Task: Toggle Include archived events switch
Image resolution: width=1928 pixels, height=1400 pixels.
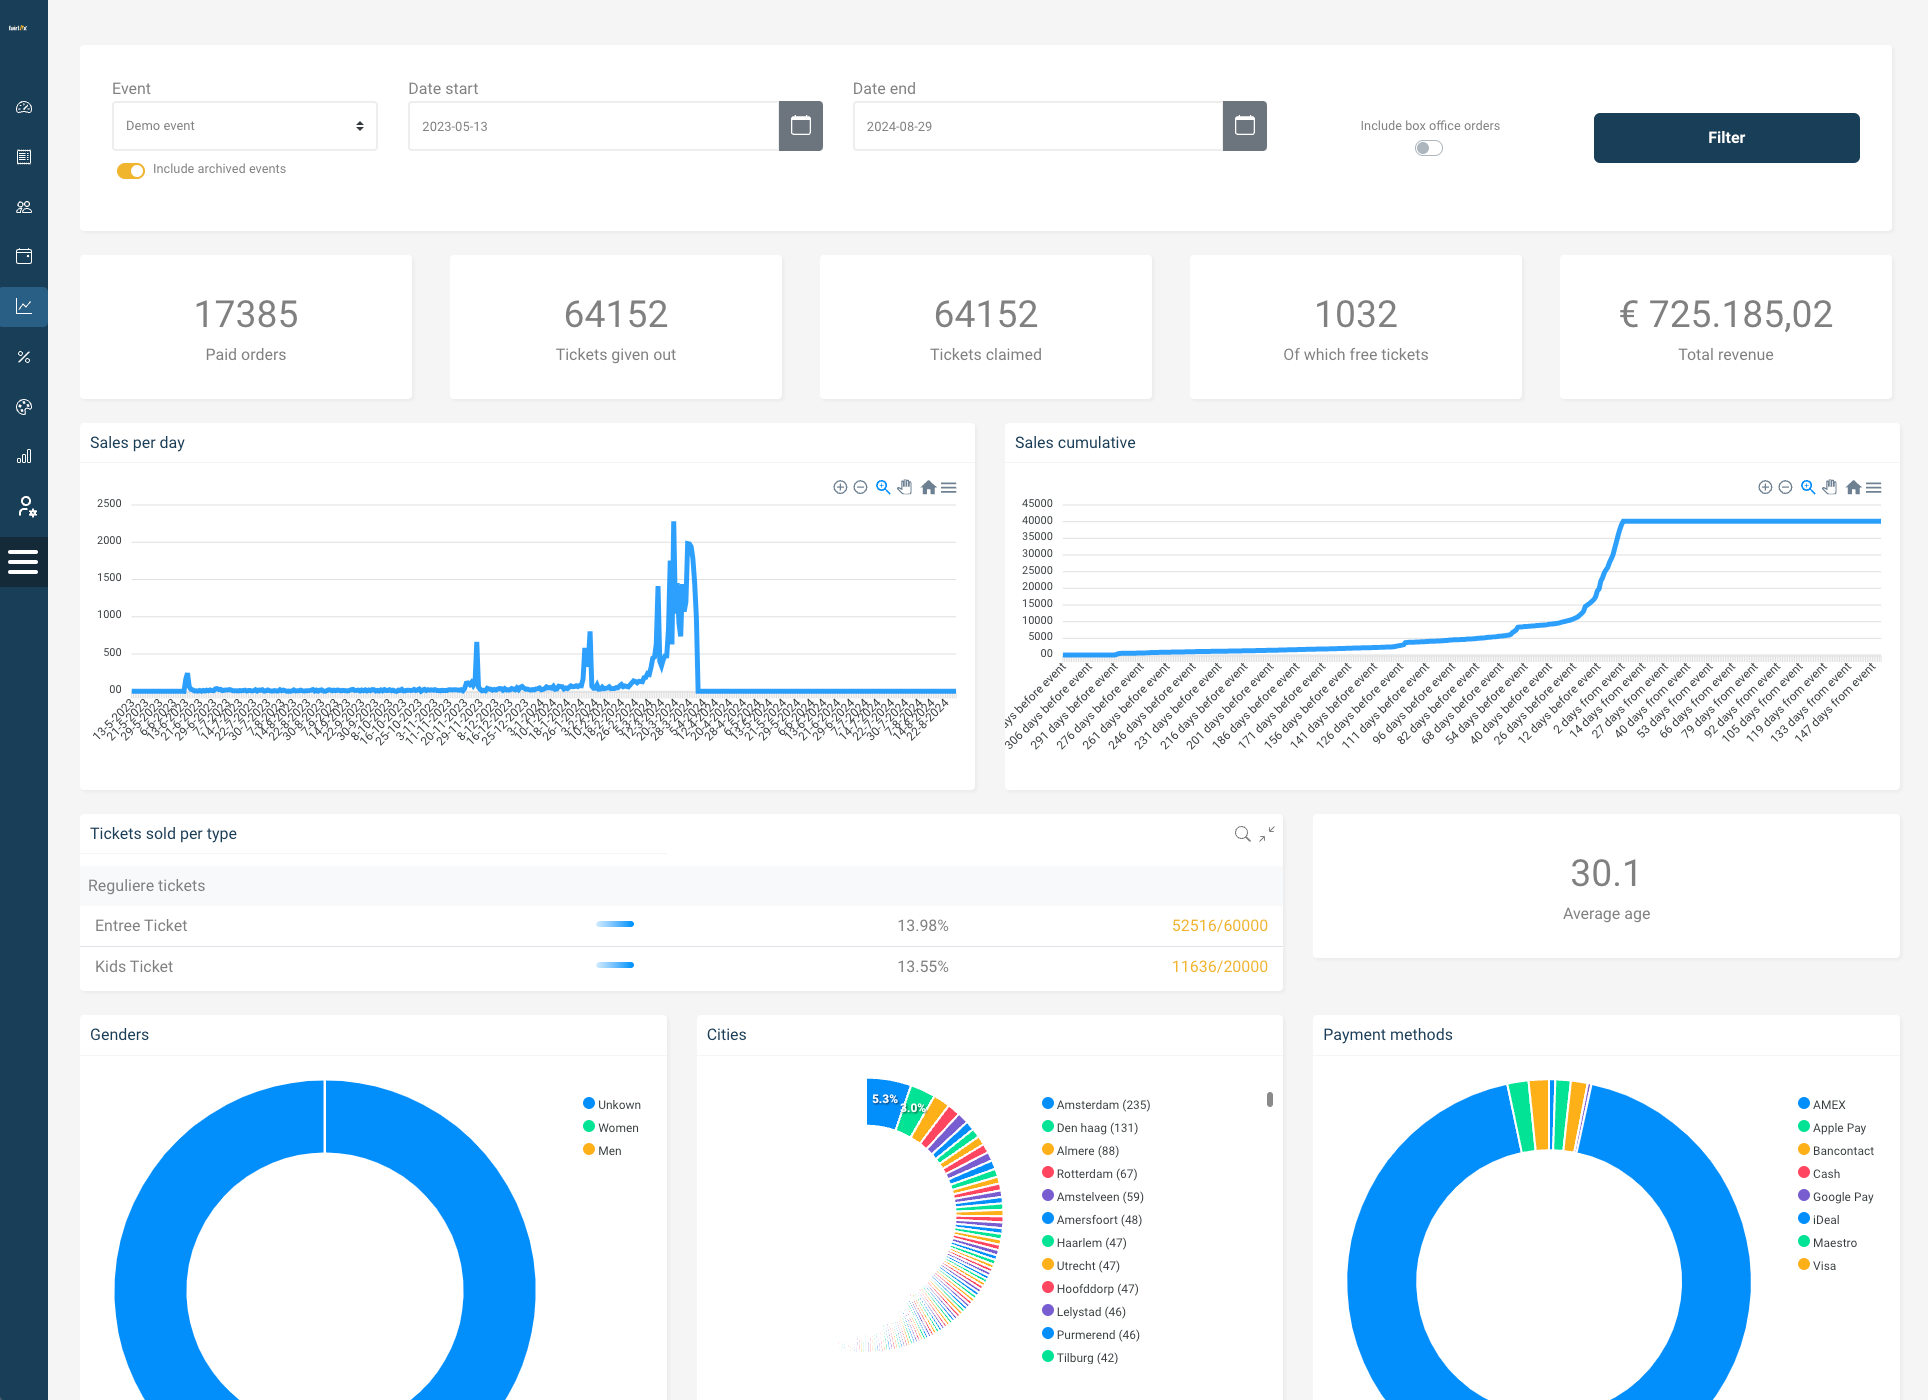Action: 131,170
